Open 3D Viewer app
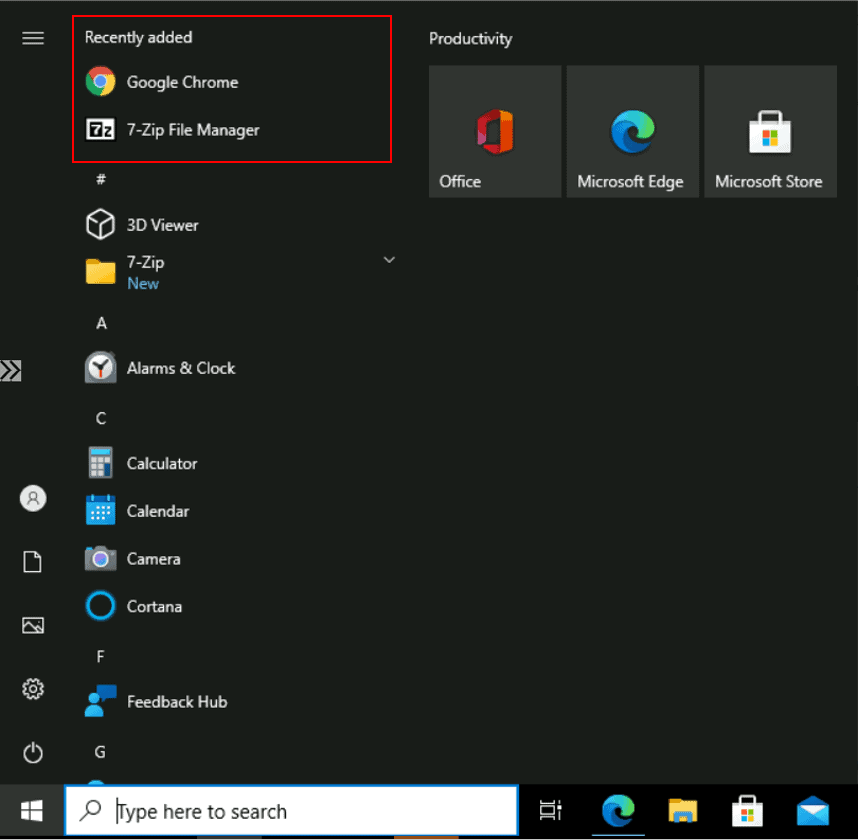 tap(142, 225)
